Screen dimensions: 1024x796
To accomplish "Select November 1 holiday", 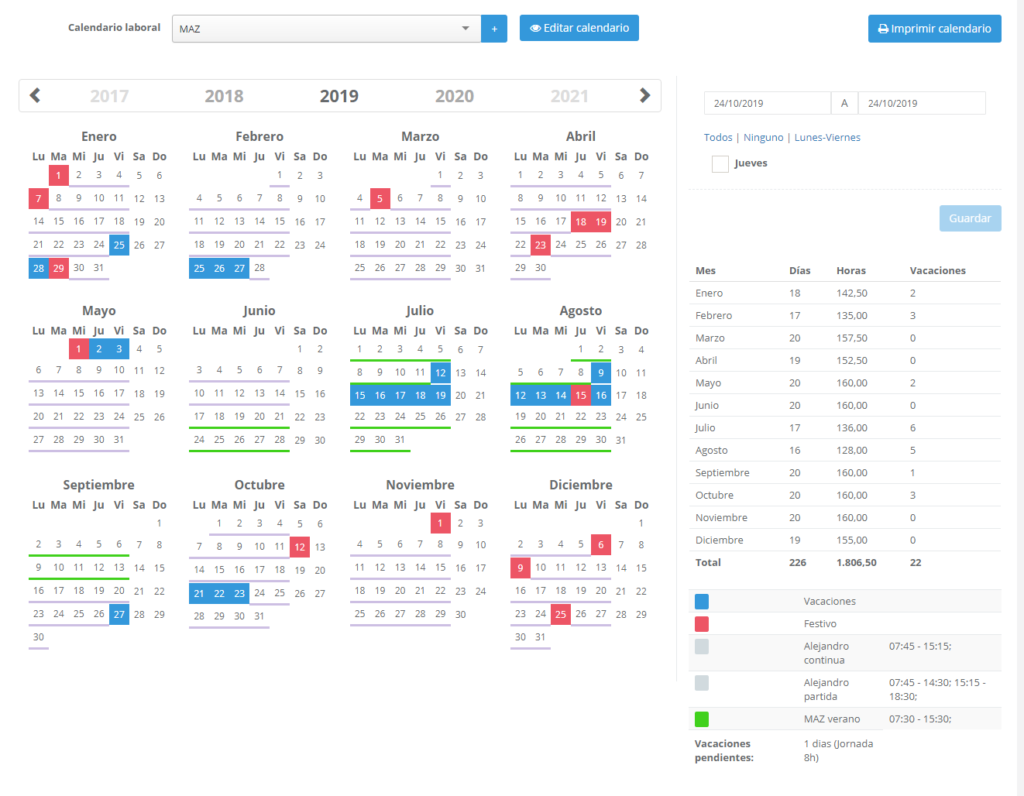I will click(441, 523).
